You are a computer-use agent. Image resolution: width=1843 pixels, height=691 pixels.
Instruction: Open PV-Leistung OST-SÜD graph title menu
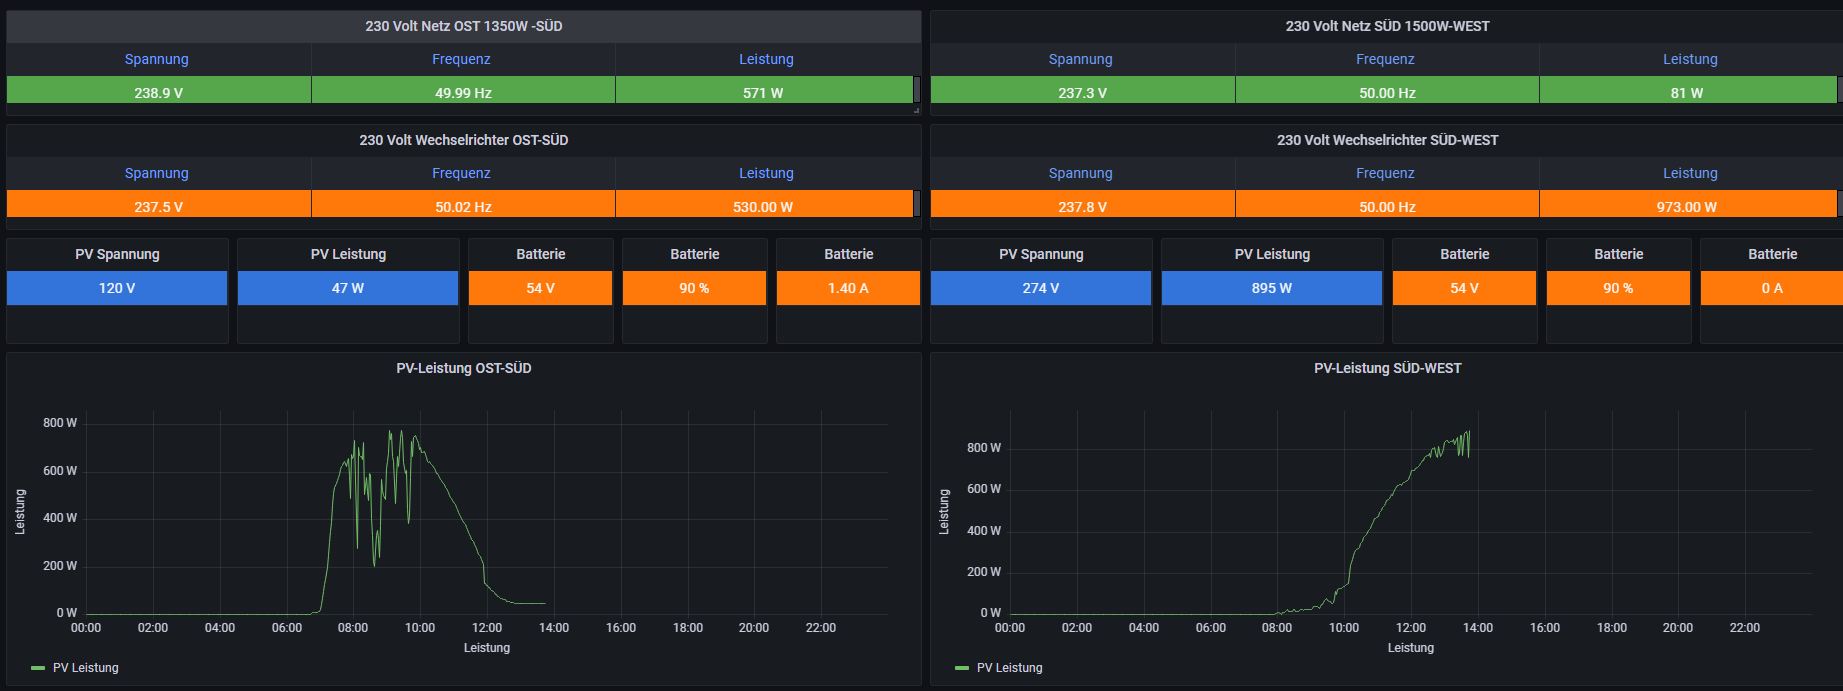[463, 368]
